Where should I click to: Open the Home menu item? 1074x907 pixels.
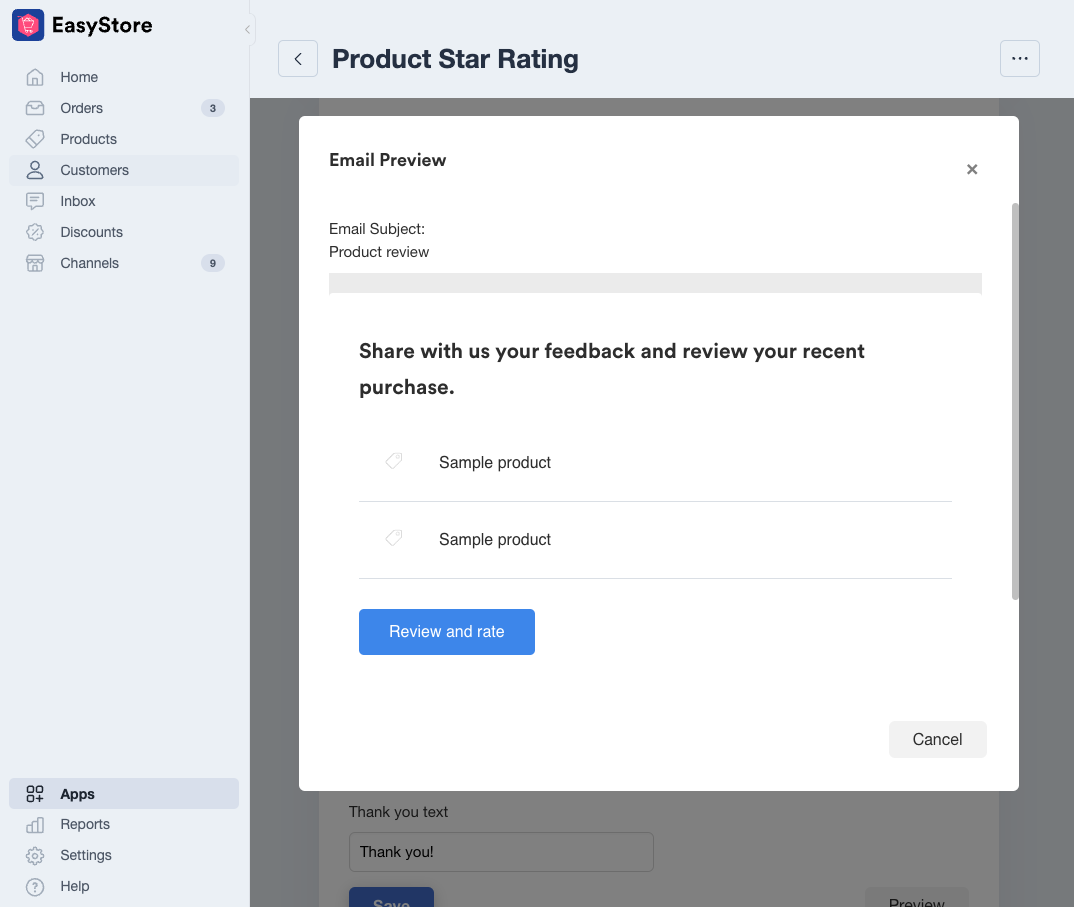(x=124, y=77)
